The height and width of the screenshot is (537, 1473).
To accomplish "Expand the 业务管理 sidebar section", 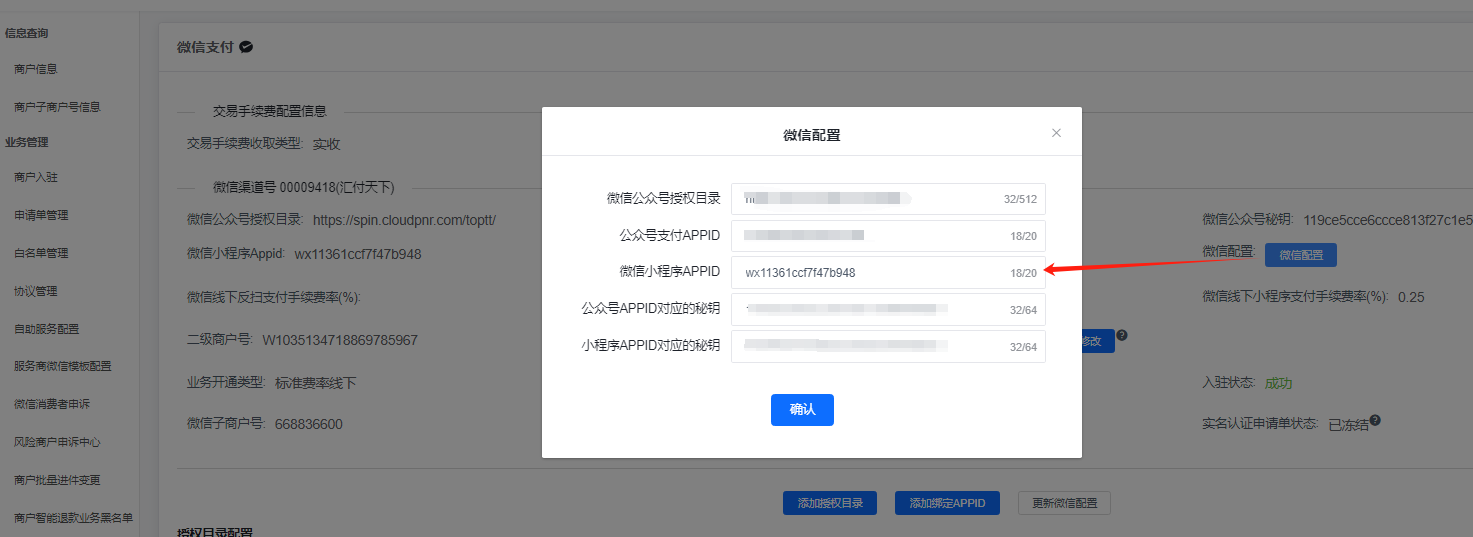I will coord(27,142).
